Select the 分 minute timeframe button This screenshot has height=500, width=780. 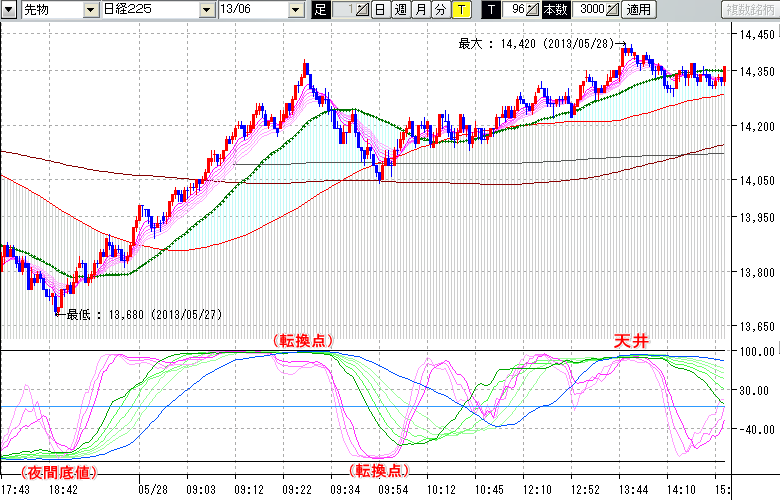coord(440,10)
